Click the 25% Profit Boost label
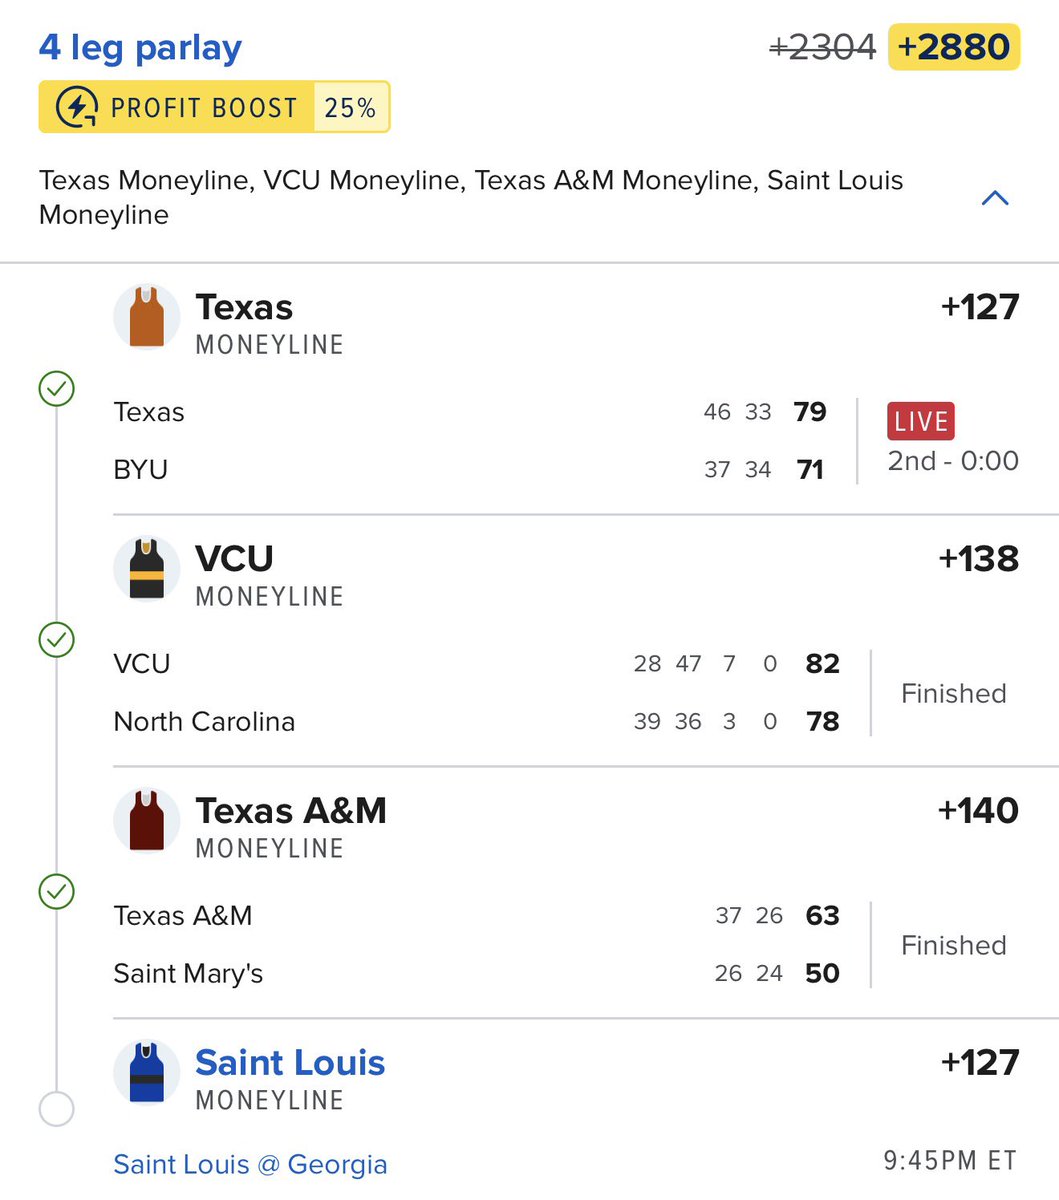Viewport: 1059px width, 1200px height. (x=350, y=108)
